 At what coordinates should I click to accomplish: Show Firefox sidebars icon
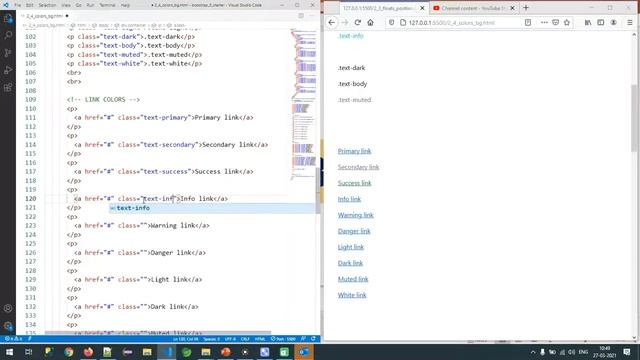601,22
